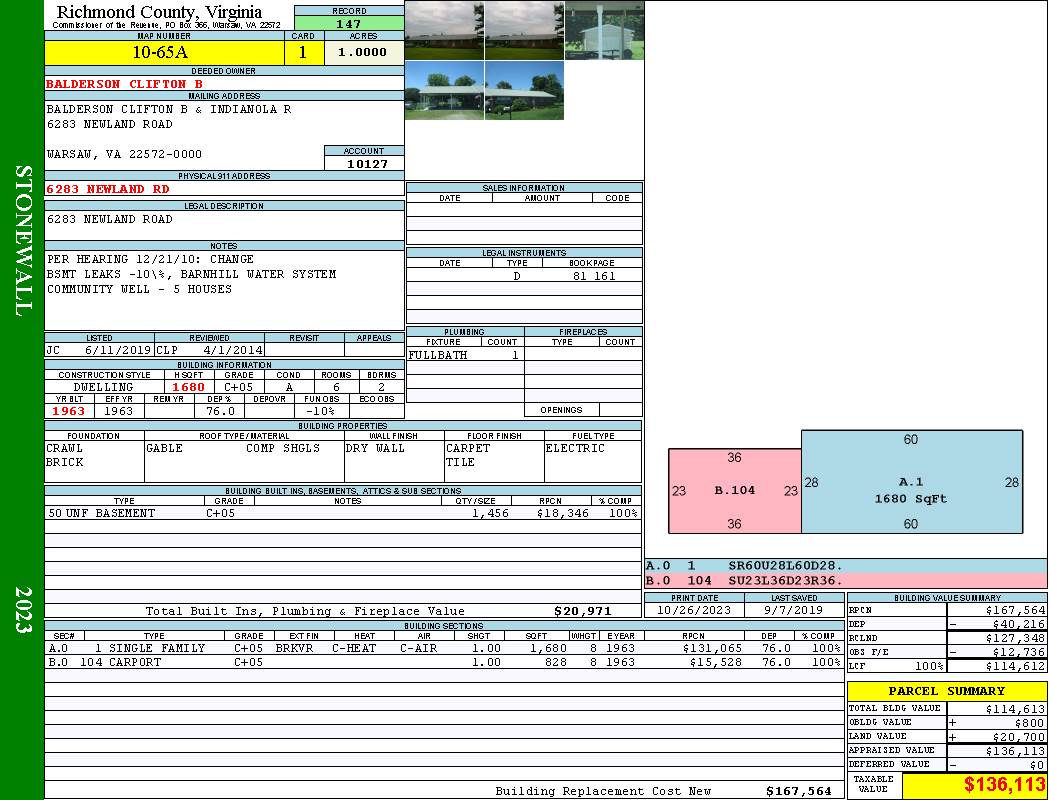Click the A.0 SINGLE FAMILY section row

coord(444,648)
